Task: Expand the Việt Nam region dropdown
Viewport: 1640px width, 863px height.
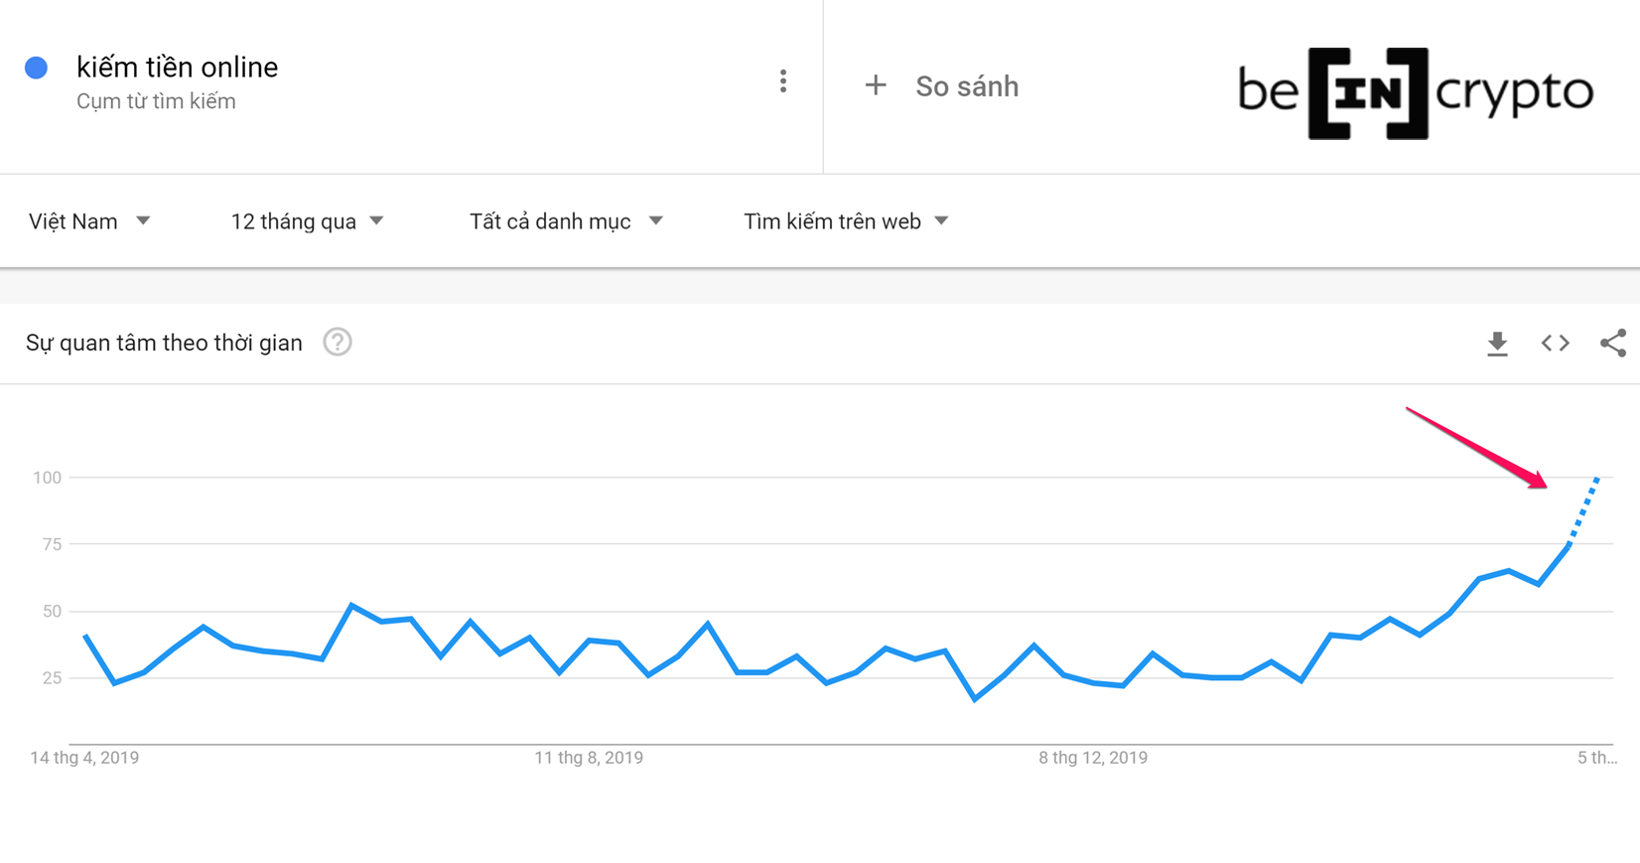Action: coord(89,221)
